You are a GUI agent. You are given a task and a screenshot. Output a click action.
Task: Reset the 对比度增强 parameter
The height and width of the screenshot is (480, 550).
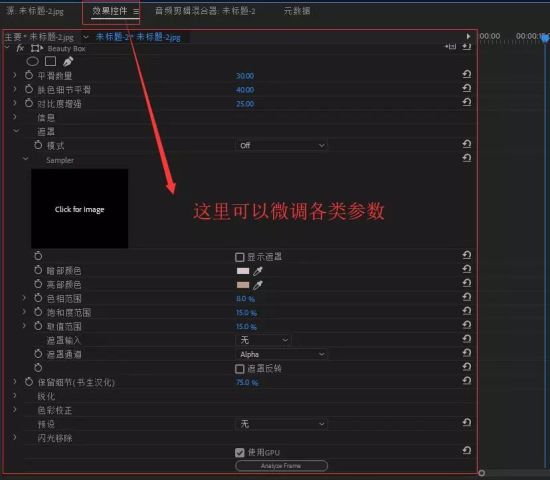tap(467, 102)
